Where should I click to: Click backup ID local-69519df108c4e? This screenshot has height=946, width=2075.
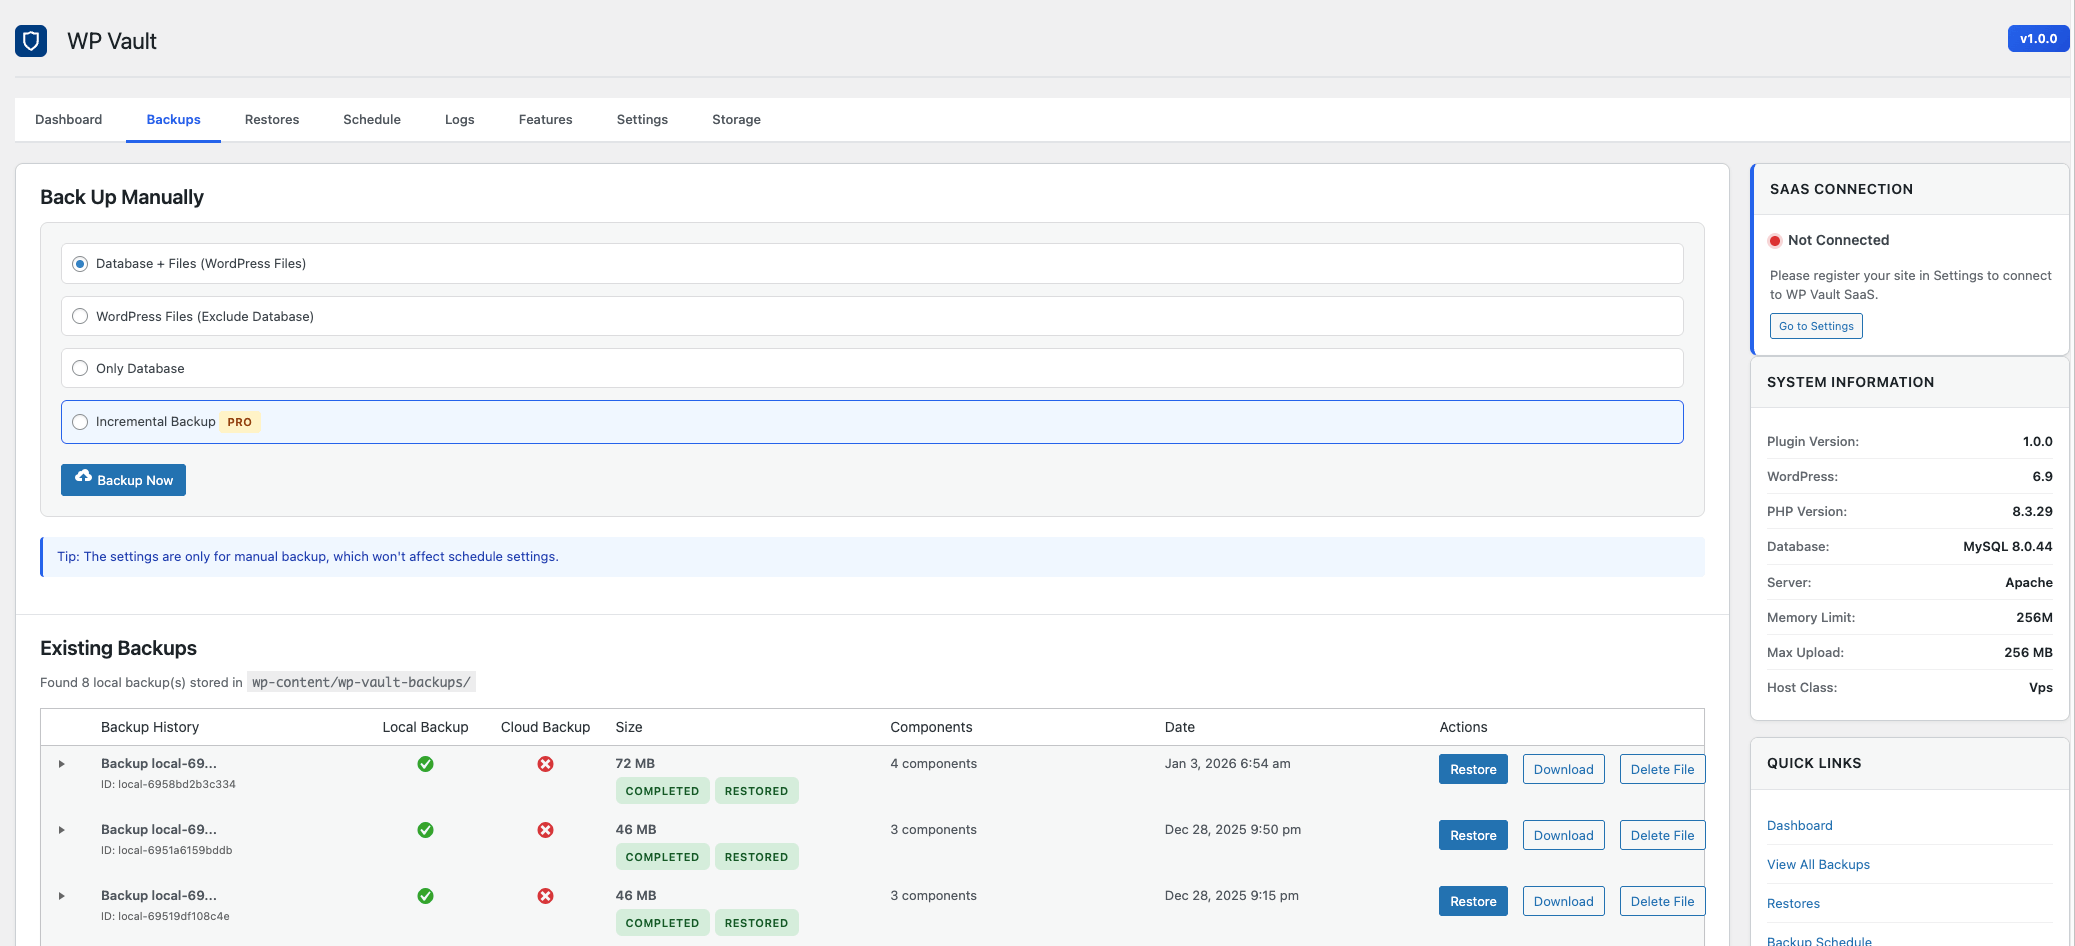tap(165, 917)
